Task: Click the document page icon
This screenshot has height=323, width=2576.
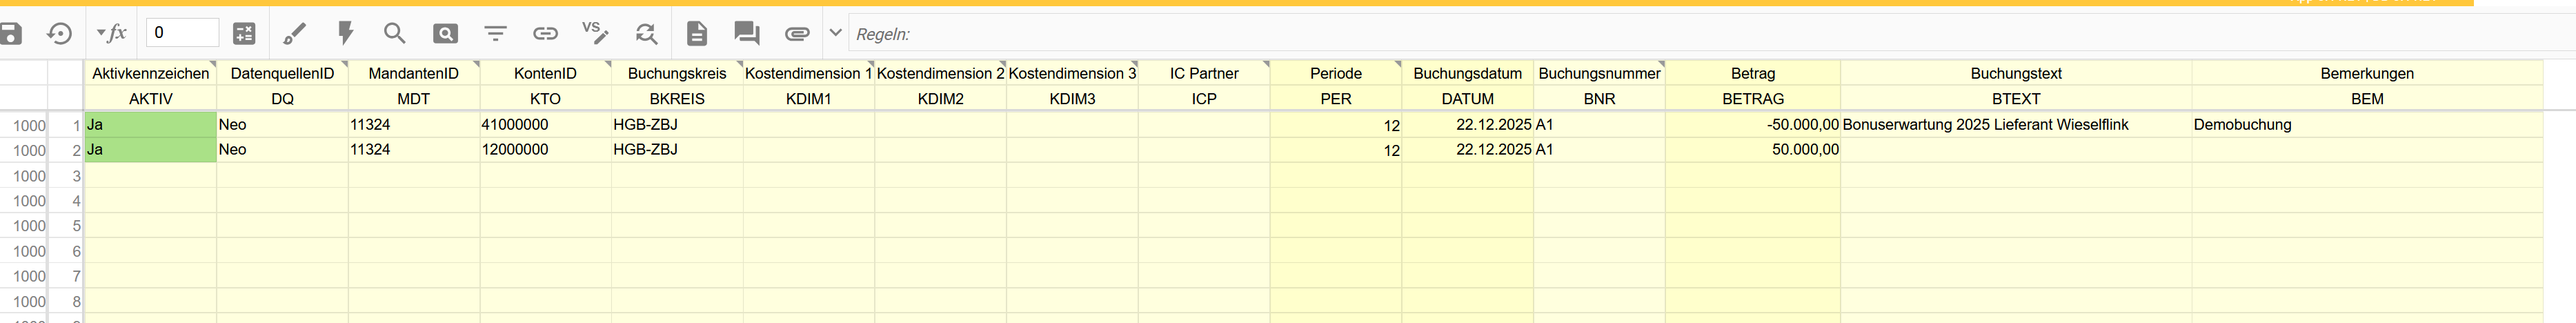Action: click(697, 34)
